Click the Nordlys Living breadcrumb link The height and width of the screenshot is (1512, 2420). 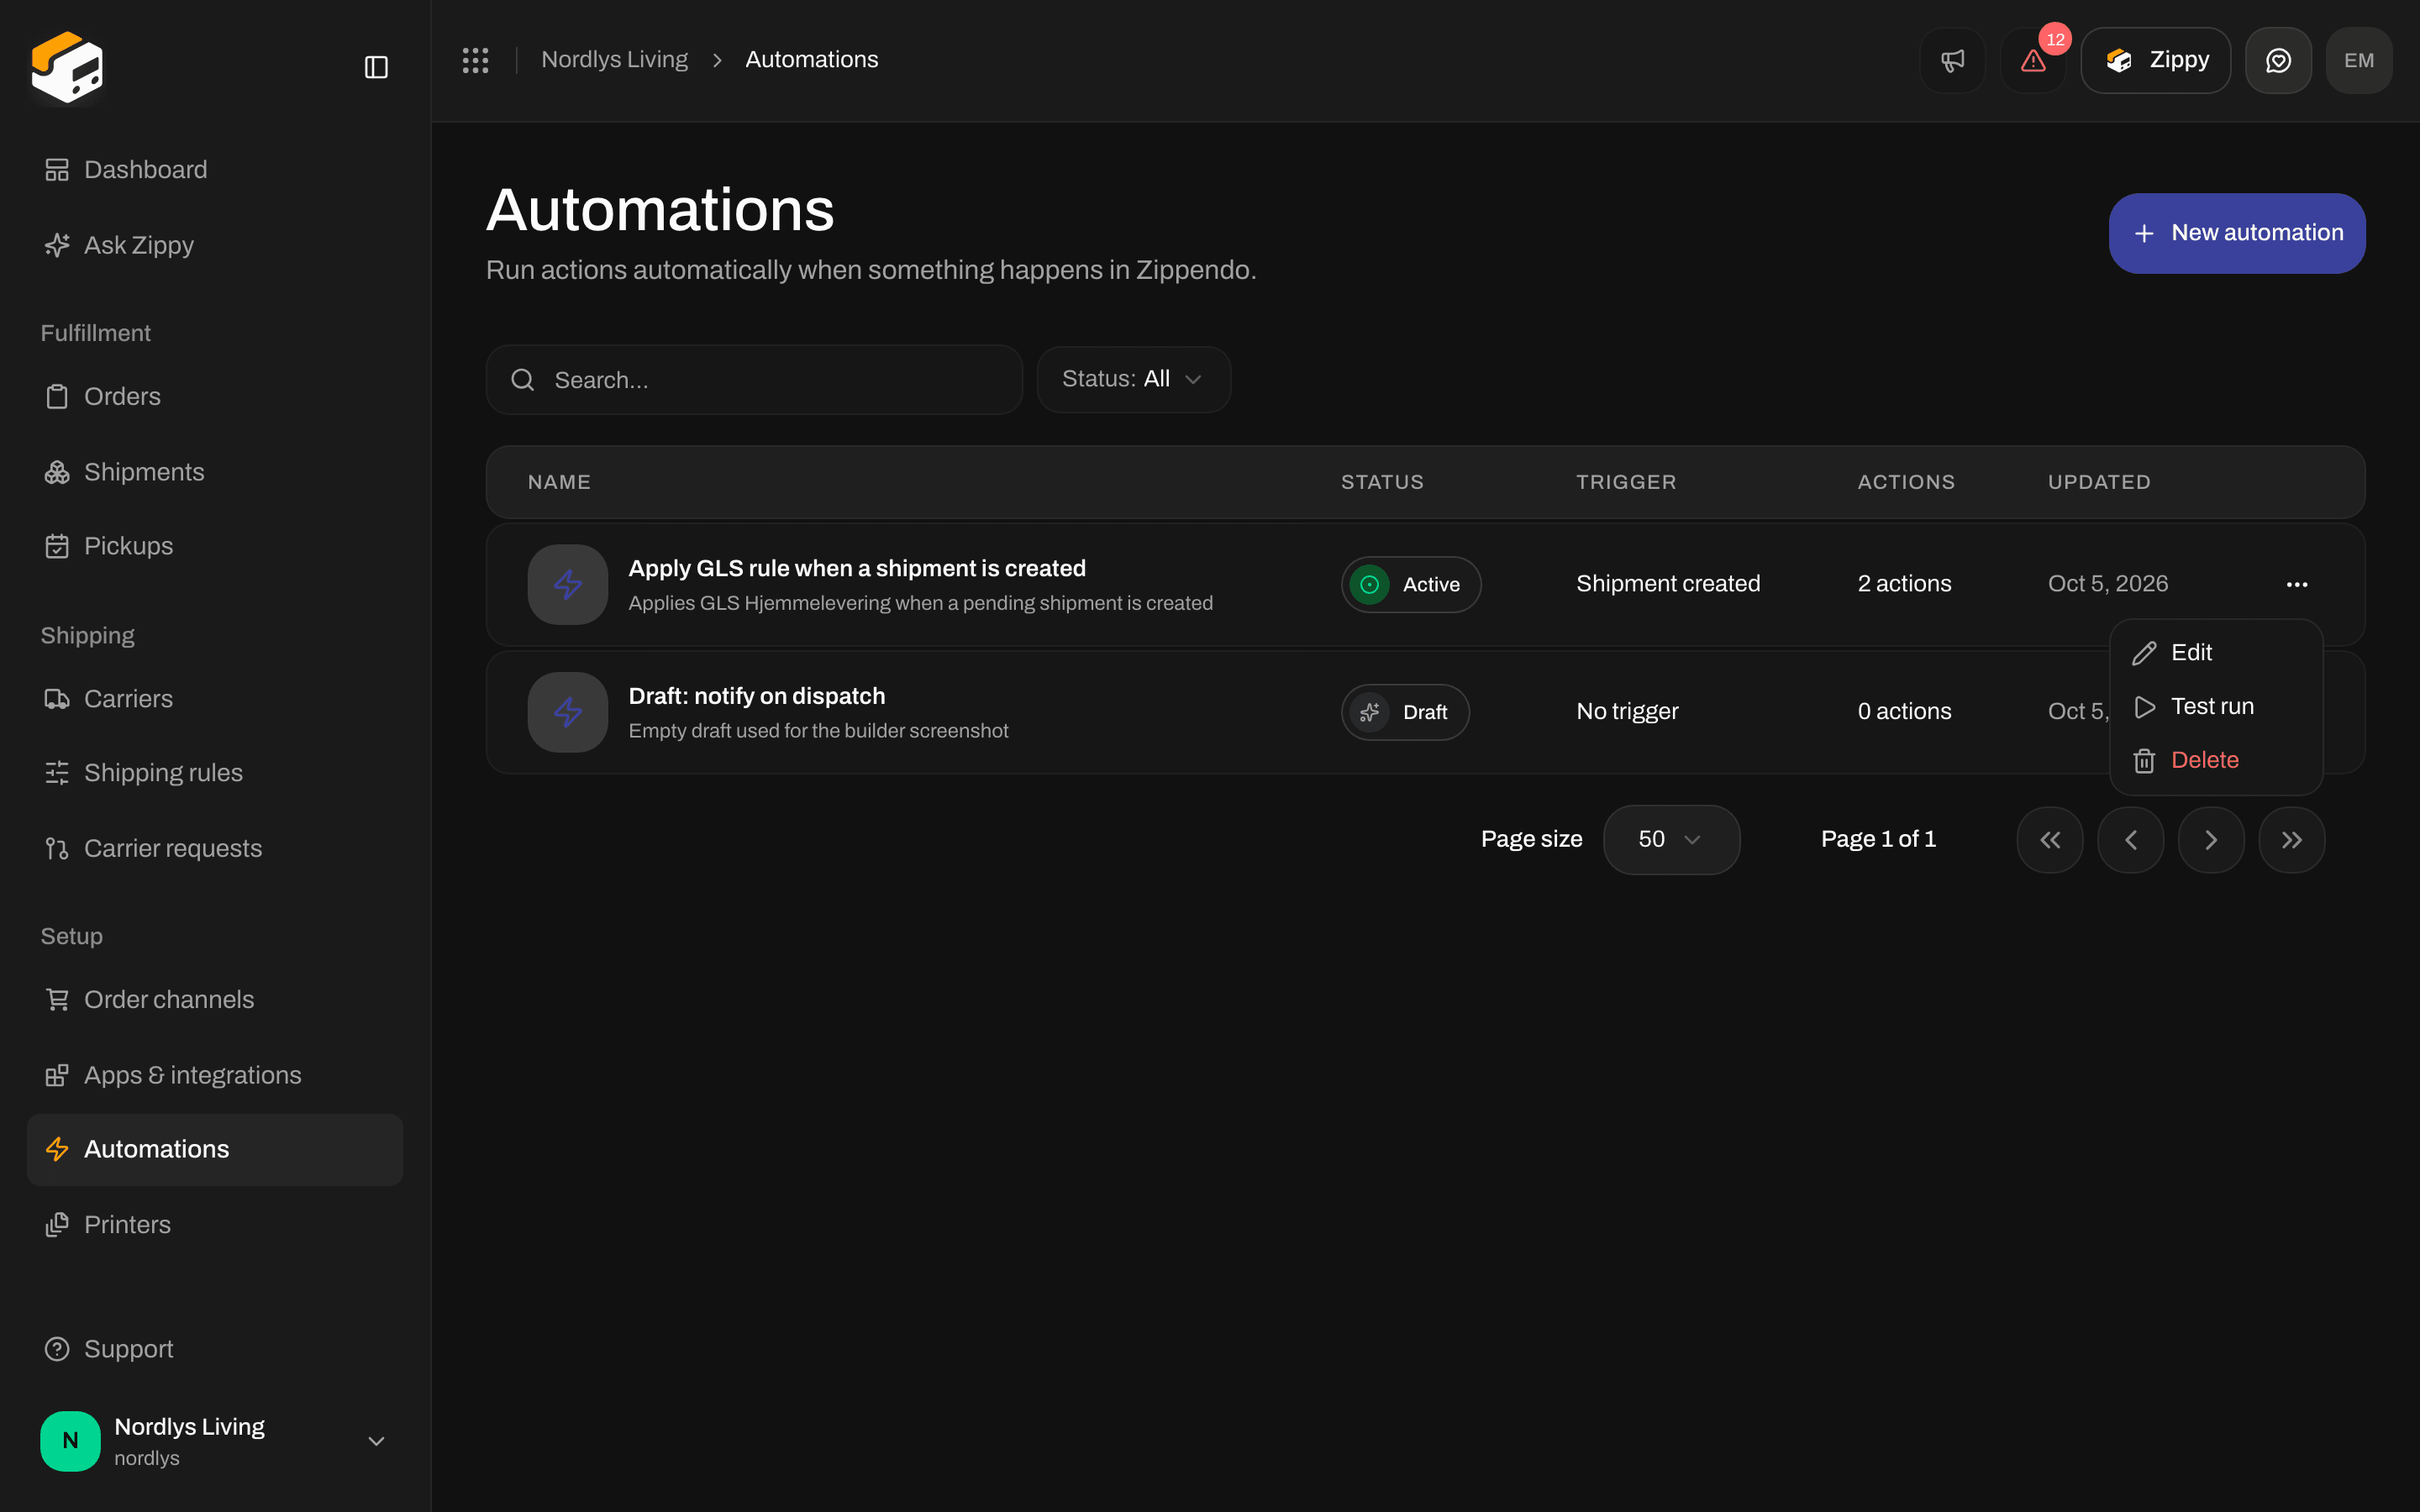tap(614, 60)
